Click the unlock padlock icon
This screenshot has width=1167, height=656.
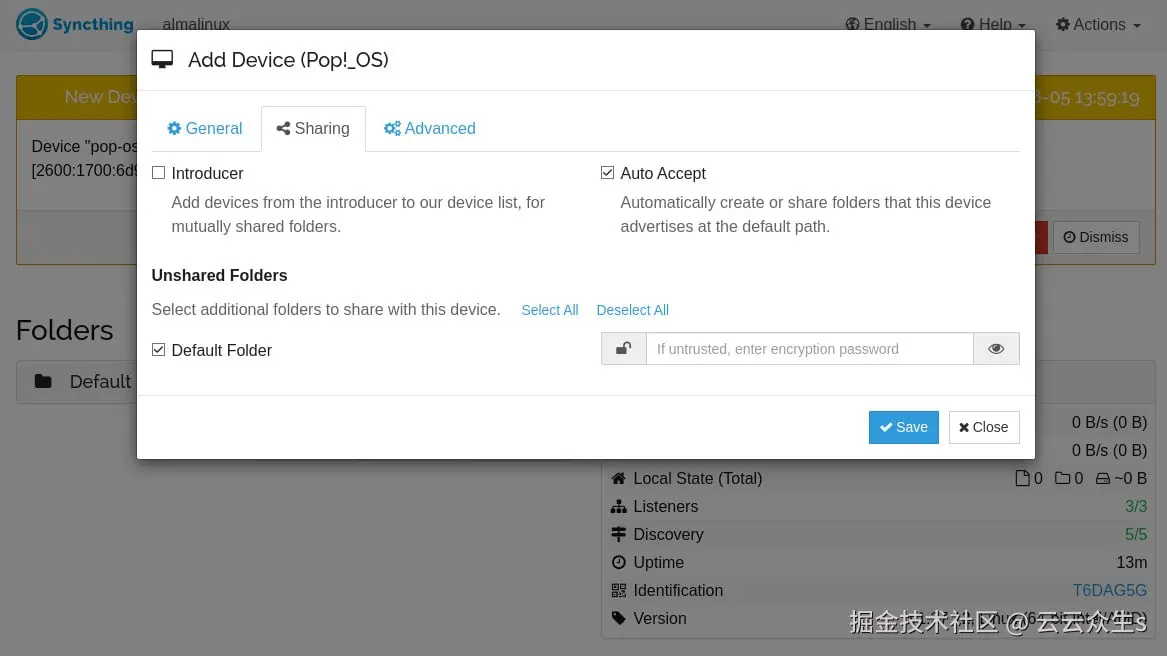pos(624,348)
